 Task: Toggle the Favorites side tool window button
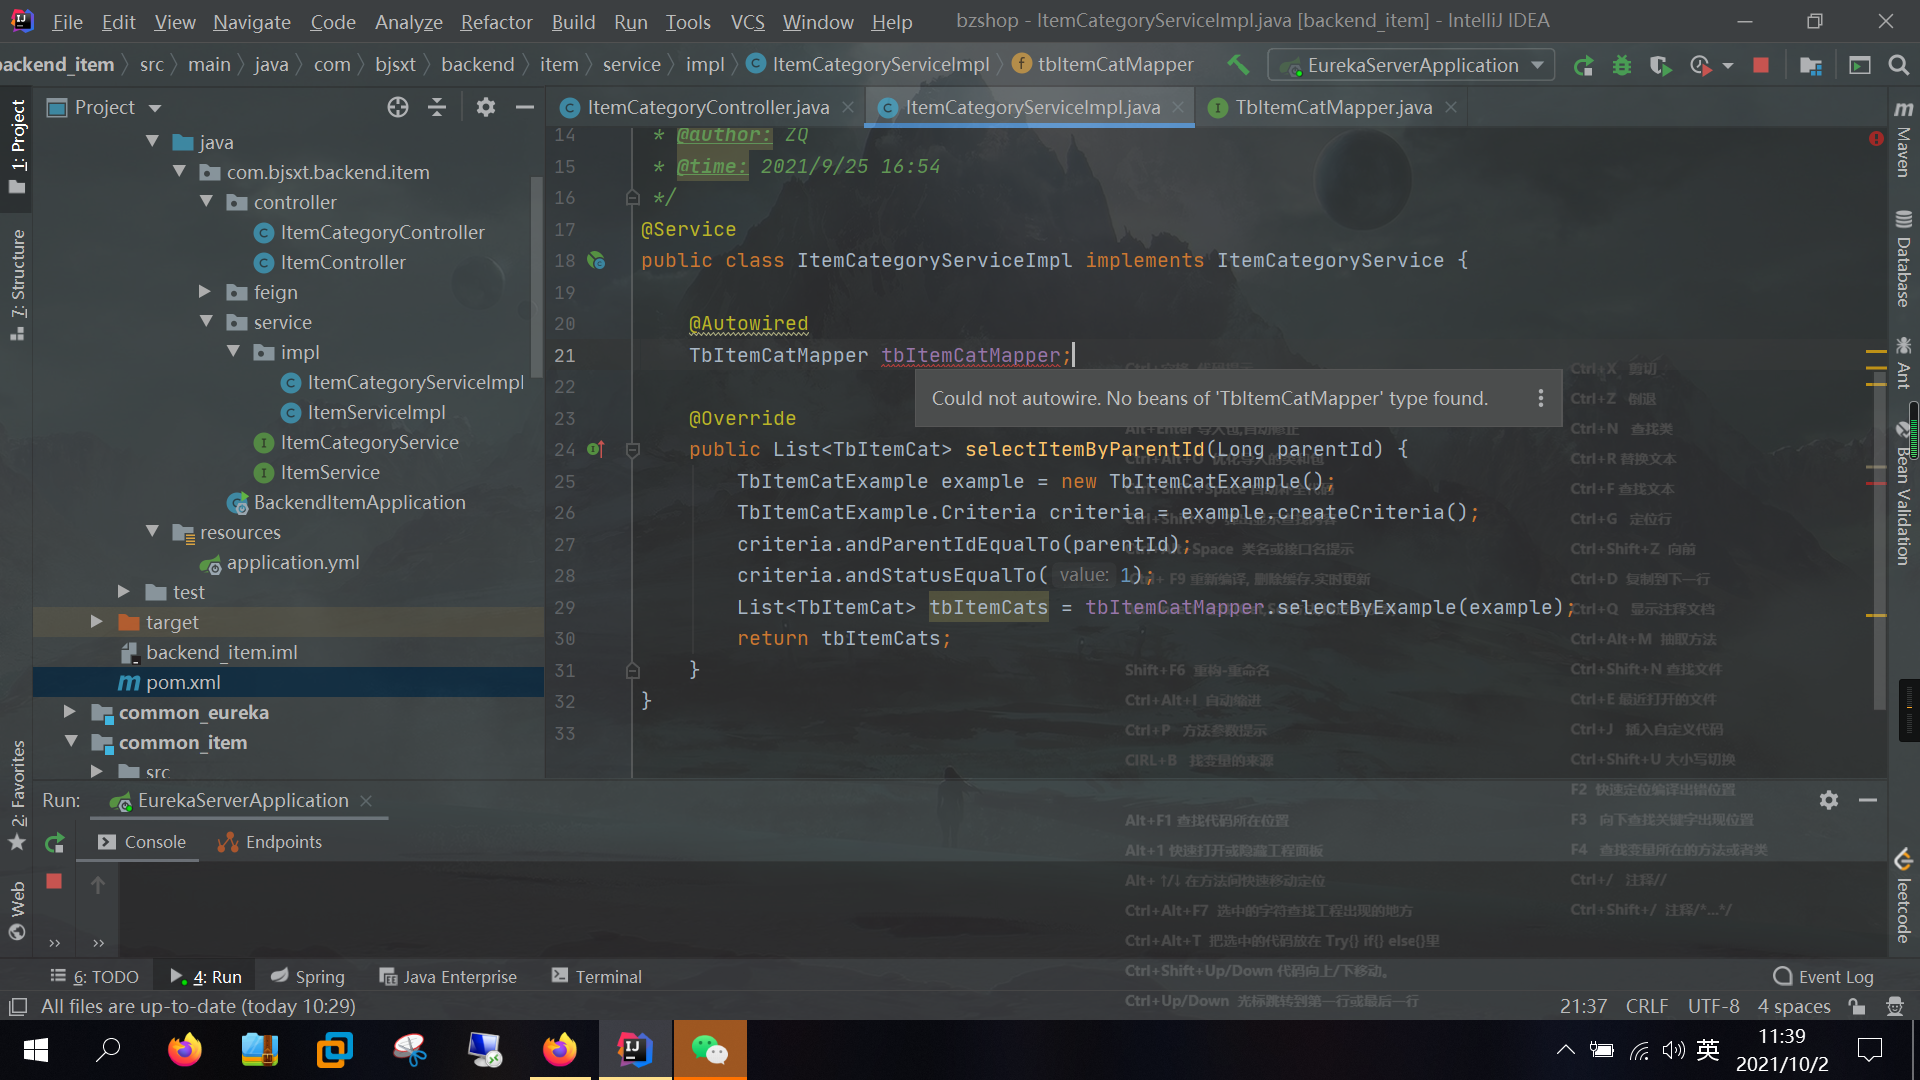(x=17, y=796)
